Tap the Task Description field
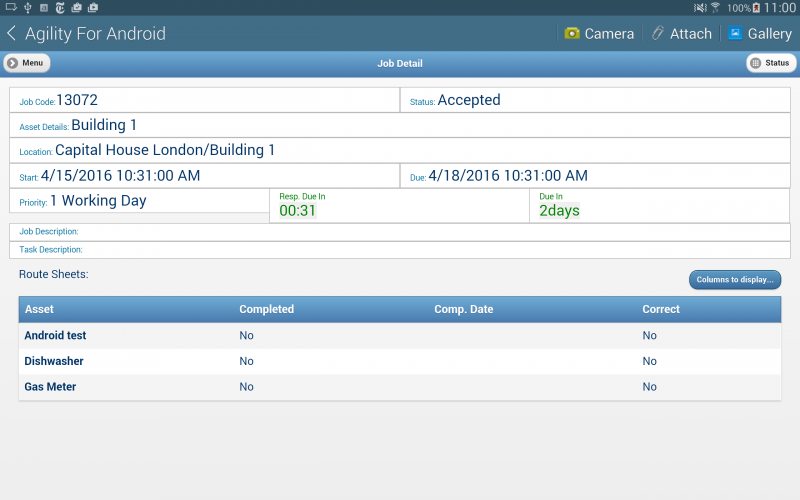 400,250
